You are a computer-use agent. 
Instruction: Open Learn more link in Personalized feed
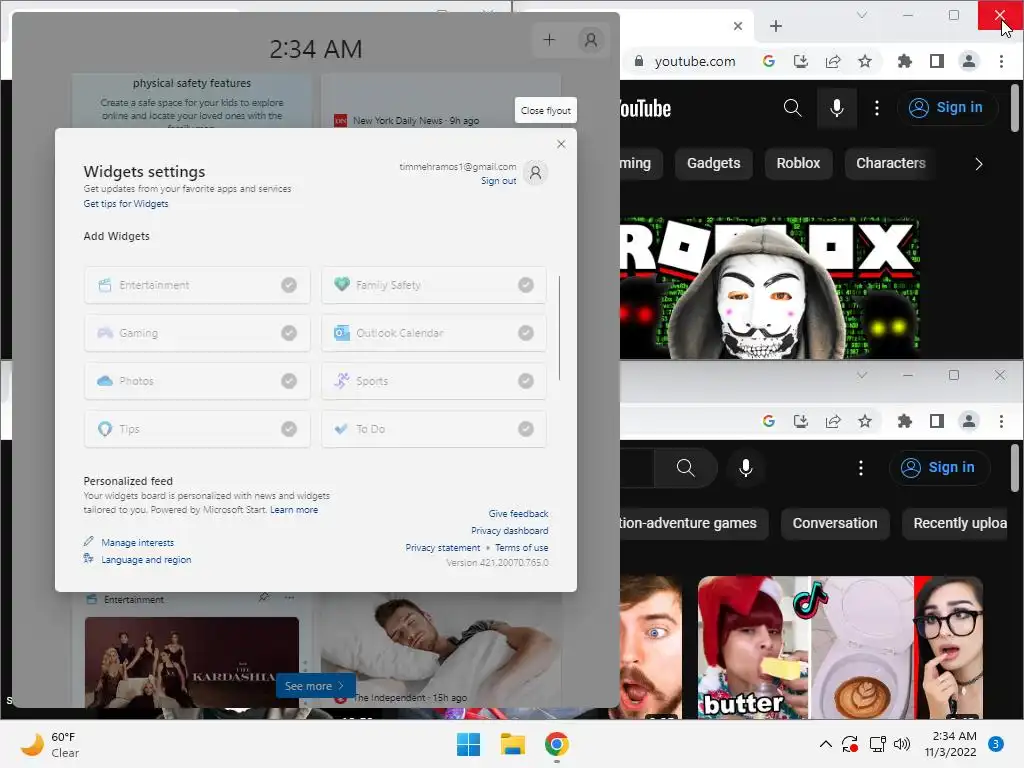pos(294,510)
